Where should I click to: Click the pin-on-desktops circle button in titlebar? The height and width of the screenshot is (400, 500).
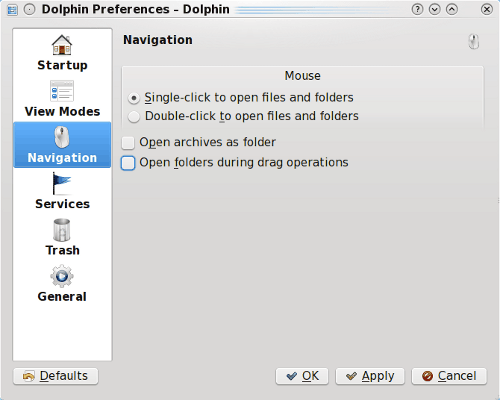pyautogui.click(x=29, y=9)
